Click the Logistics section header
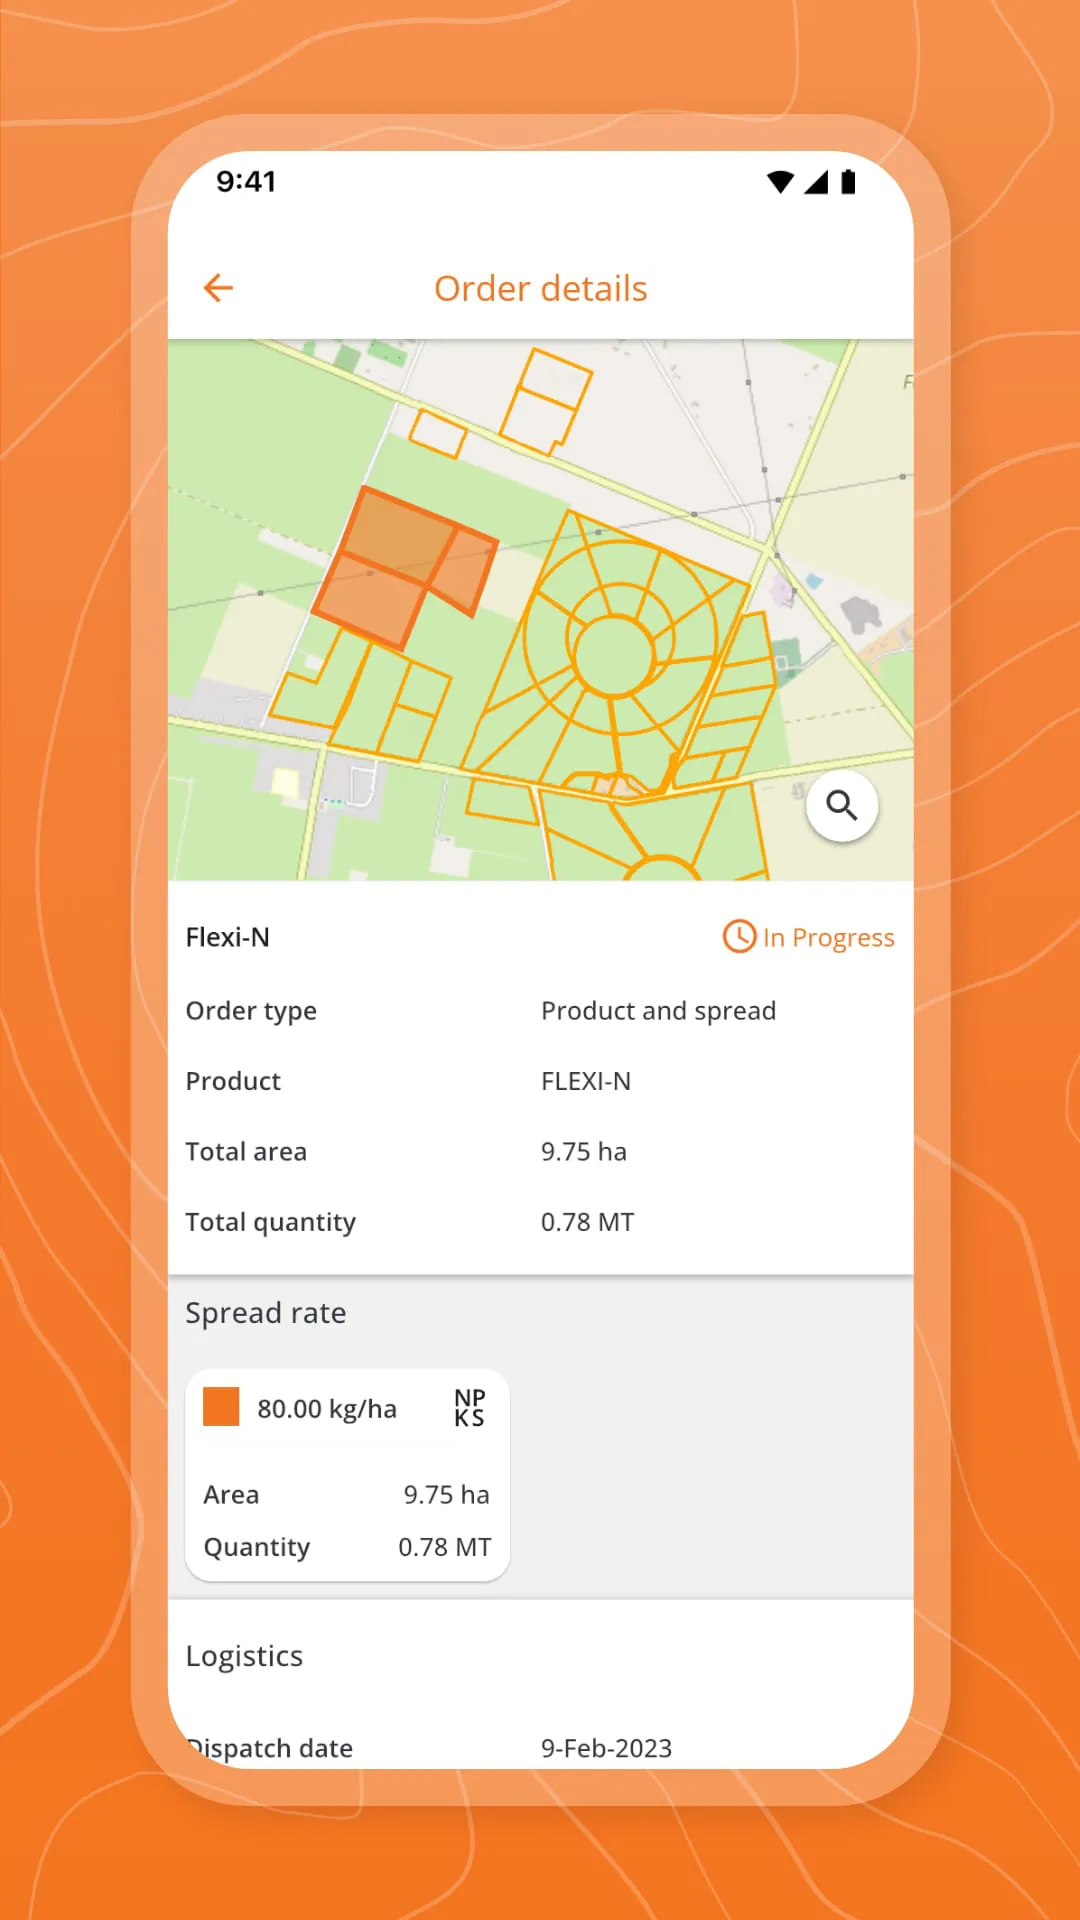1080x1920 pixels. tap(245, 1656)
